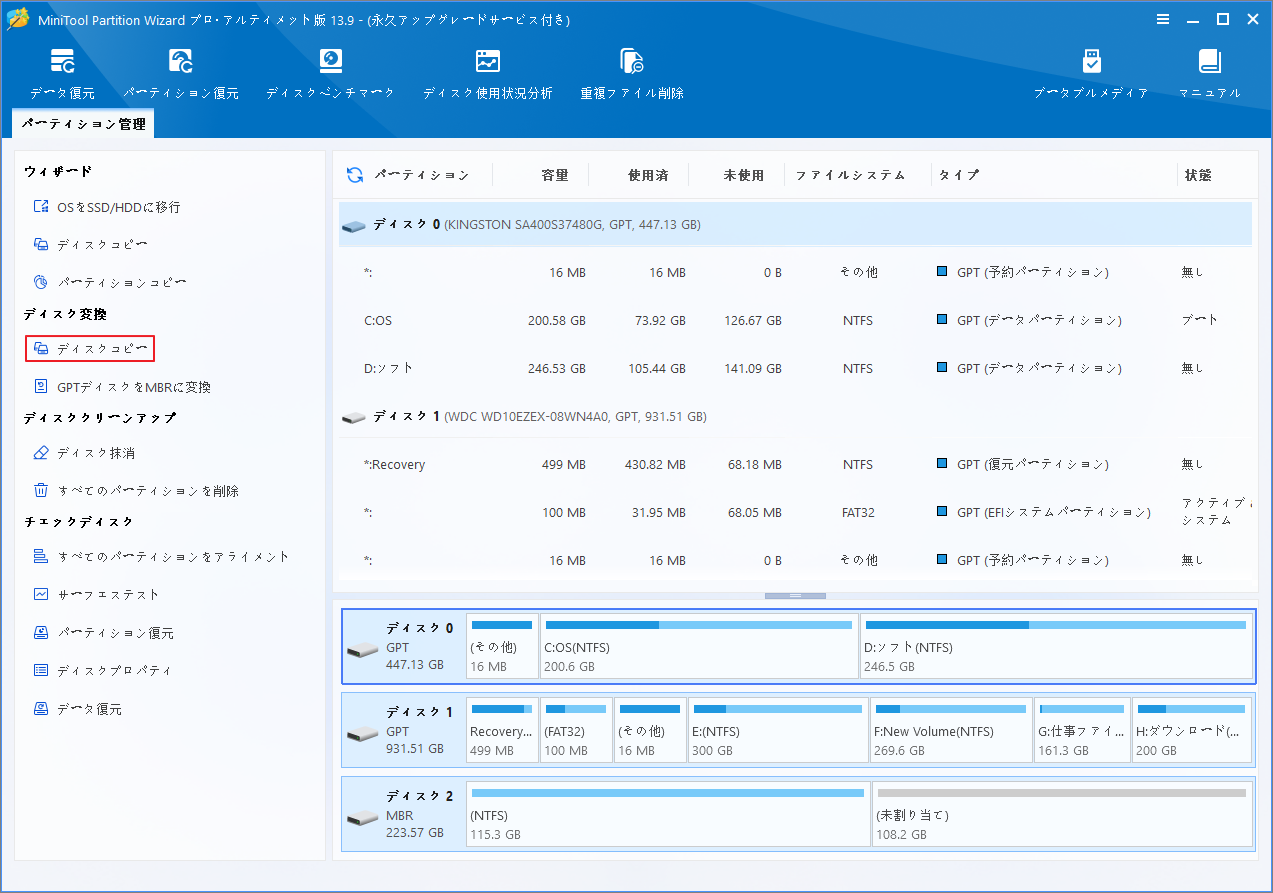The height and width of the screenshot is (893, 1273).
Task: Select ディスク 2 in the disk map
Action: coord(404,814)
